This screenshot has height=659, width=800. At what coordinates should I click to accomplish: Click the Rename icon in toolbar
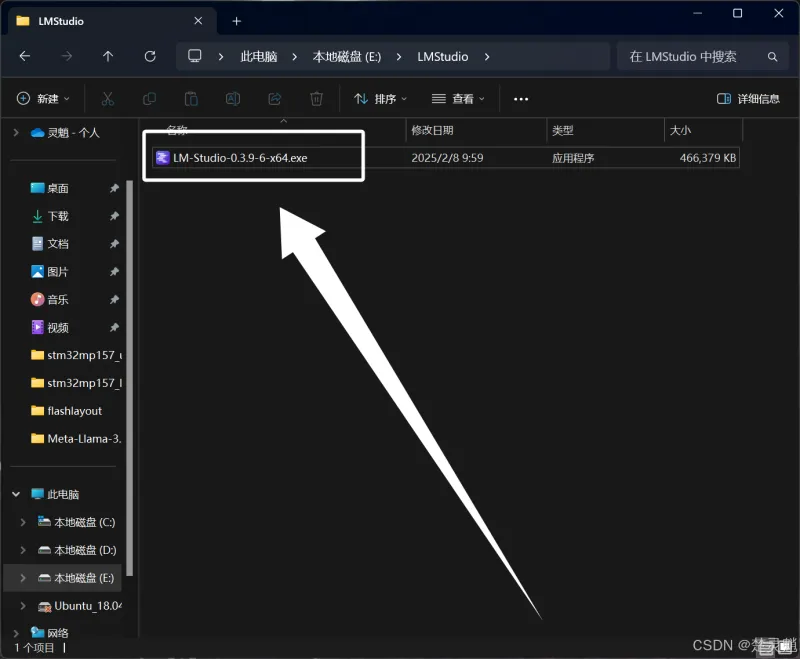tap(233, 99)
